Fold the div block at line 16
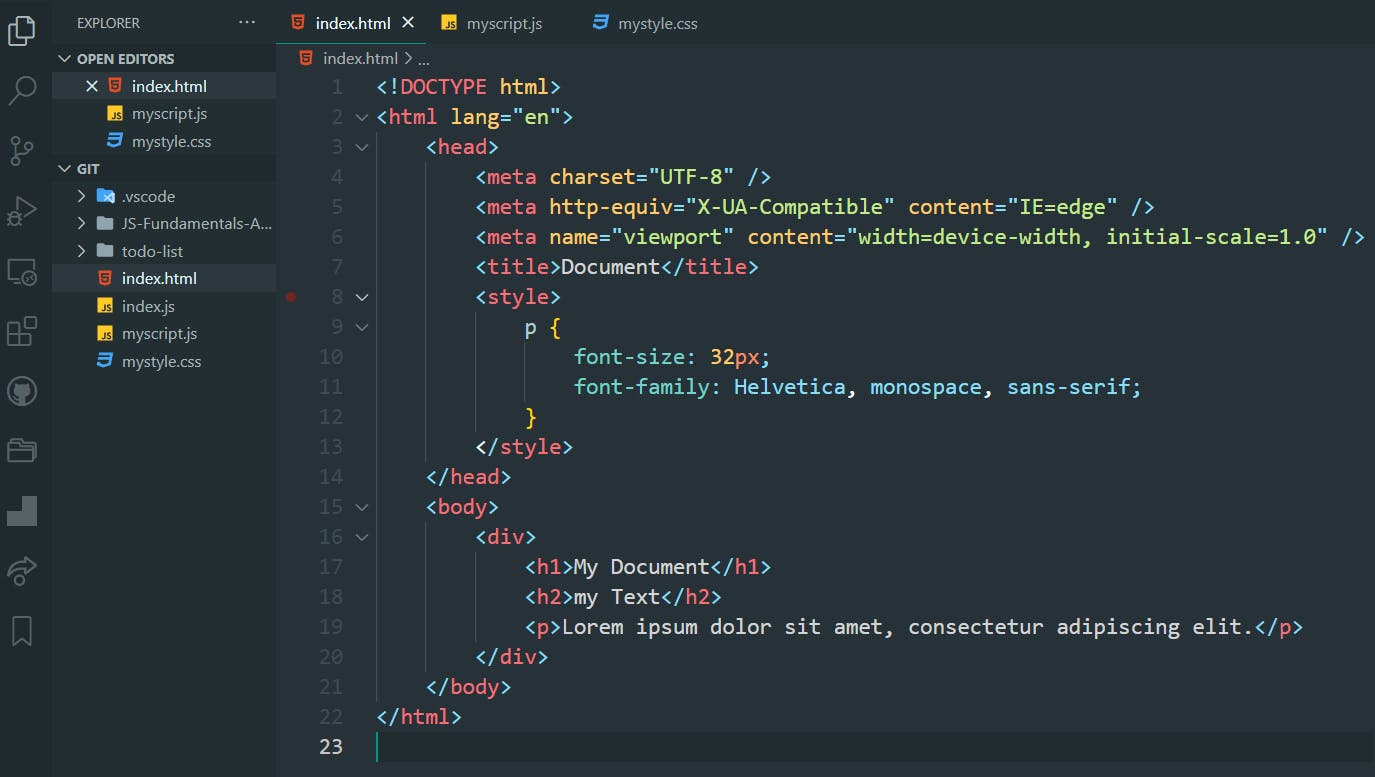The image size is (1375, 777). pyautogui.click(x=362, y=537)
